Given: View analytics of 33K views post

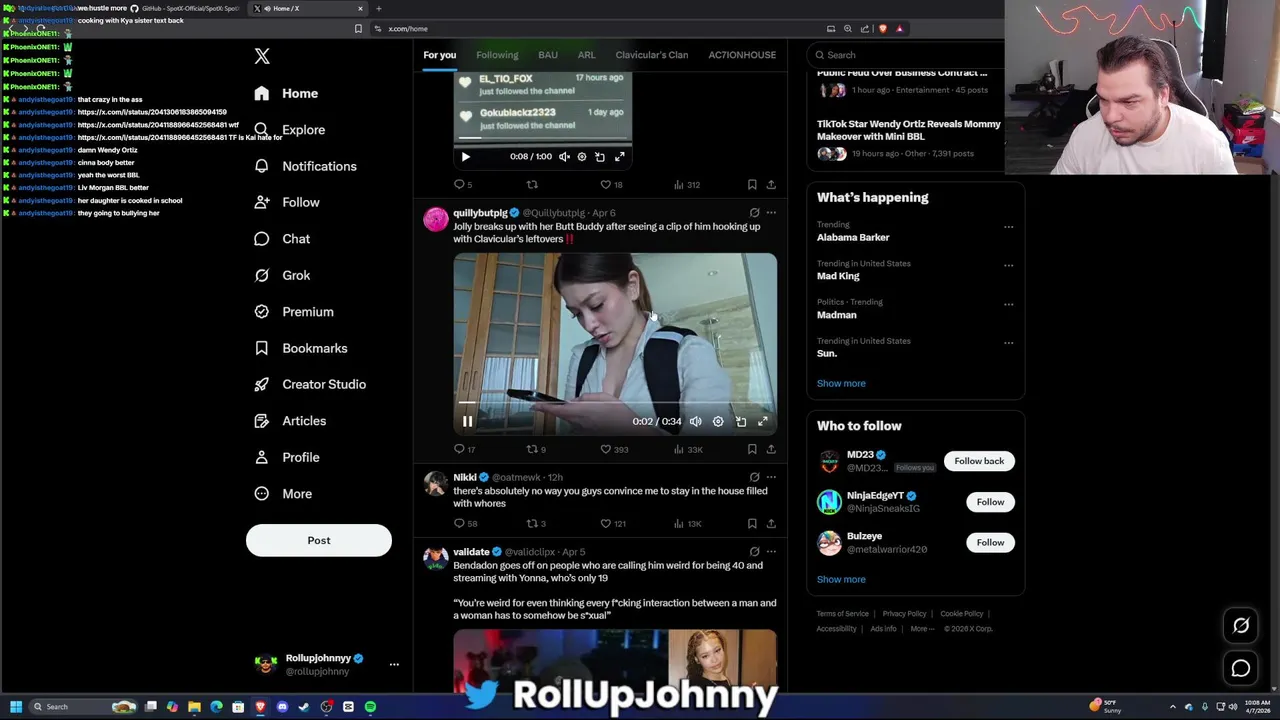Looking at the screenshot, I should pos(688,449).
